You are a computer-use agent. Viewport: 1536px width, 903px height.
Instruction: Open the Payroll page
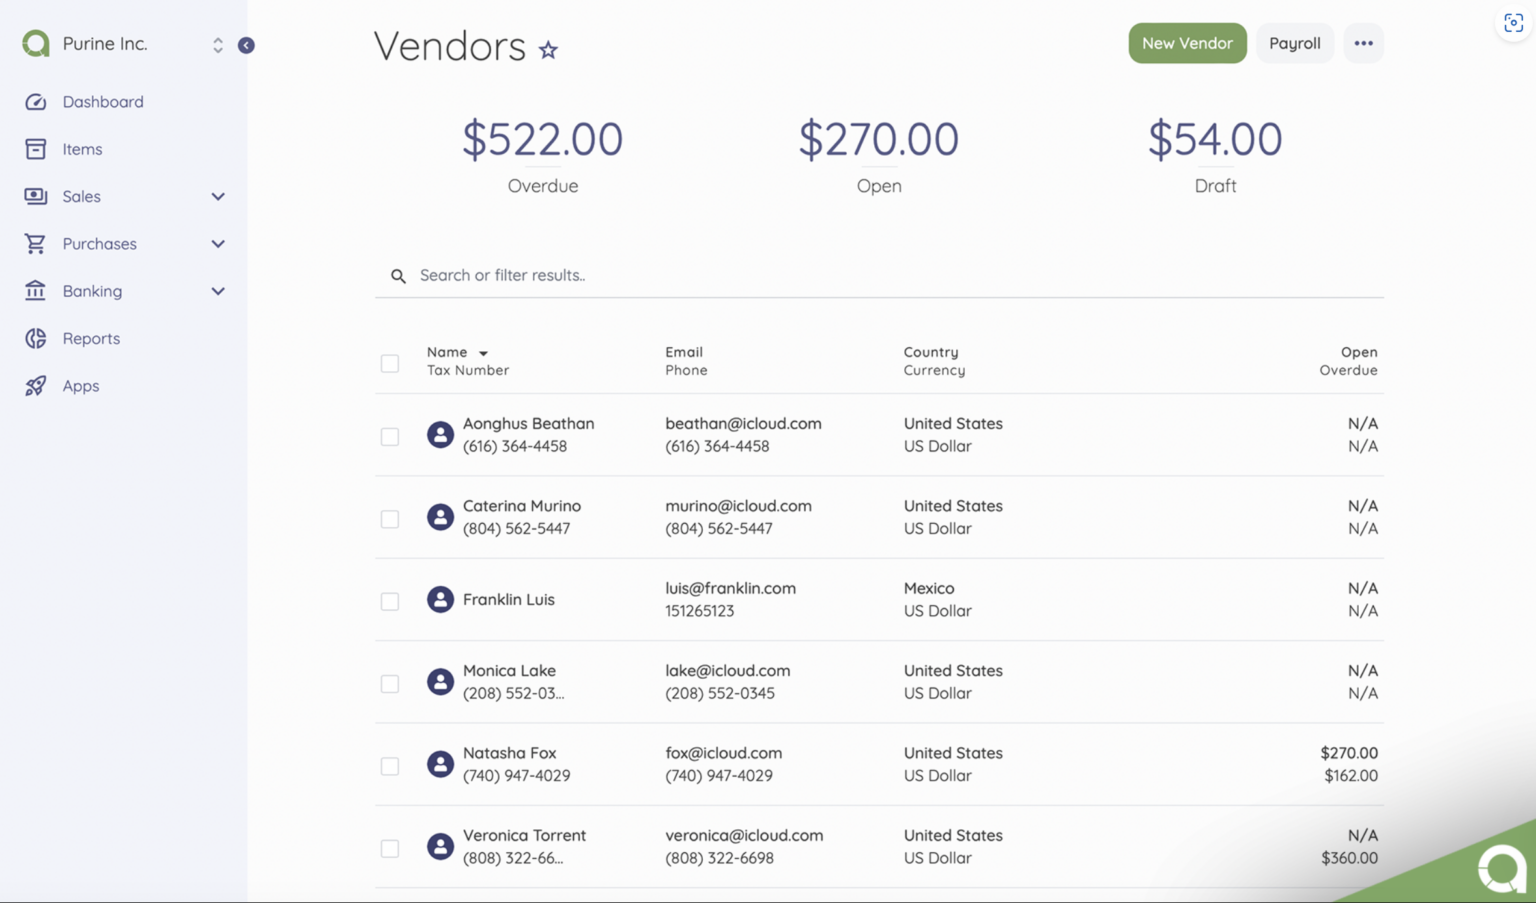point(1295,43)
